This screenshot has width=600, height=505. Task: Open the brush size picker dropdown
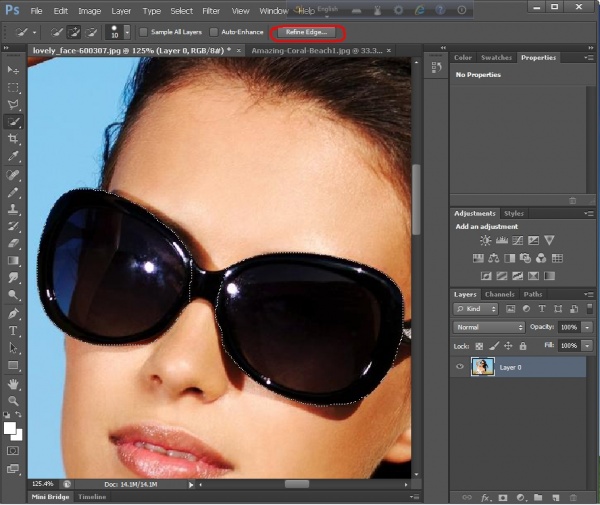[x=126, y=33]
